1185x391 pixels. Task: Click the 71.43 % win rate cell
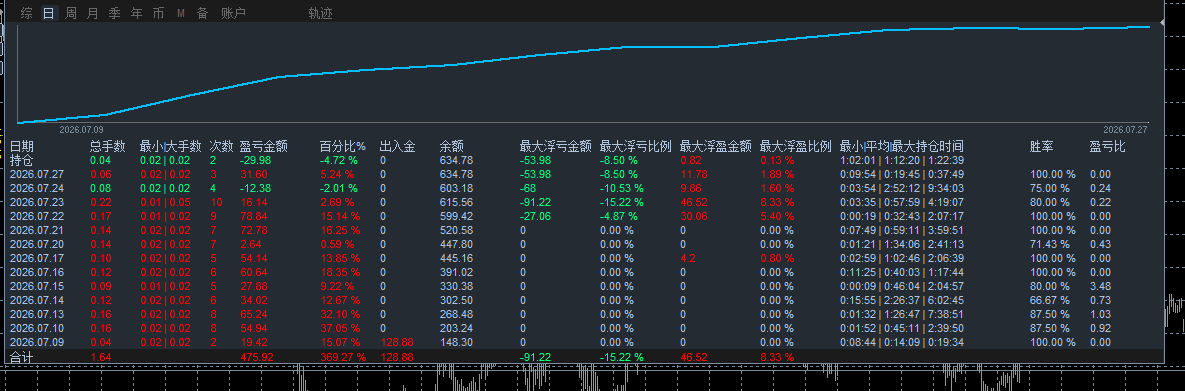pos(1051,244)
